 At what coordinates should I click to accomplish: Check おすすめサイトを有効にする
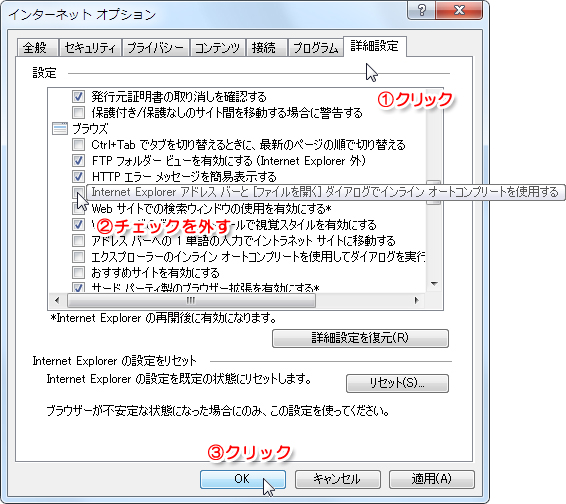click(78, 273)
